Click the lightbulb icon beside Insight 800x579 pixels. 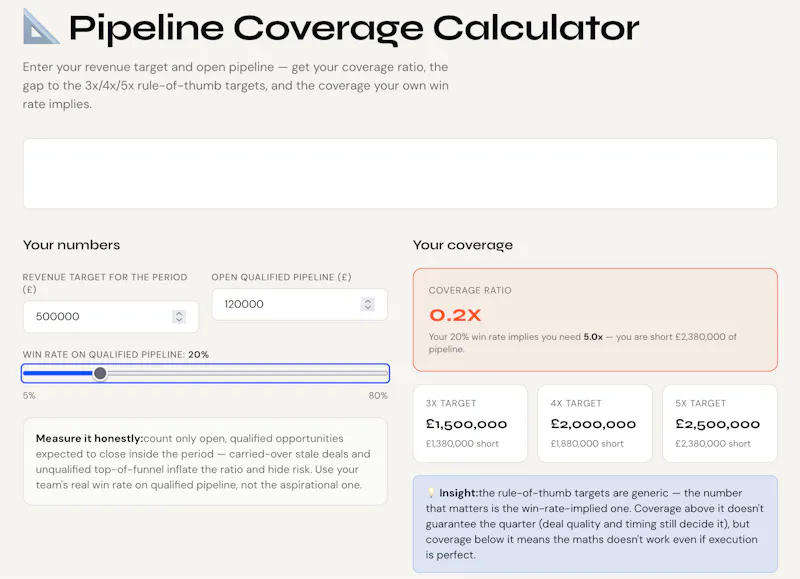(431, 493)
